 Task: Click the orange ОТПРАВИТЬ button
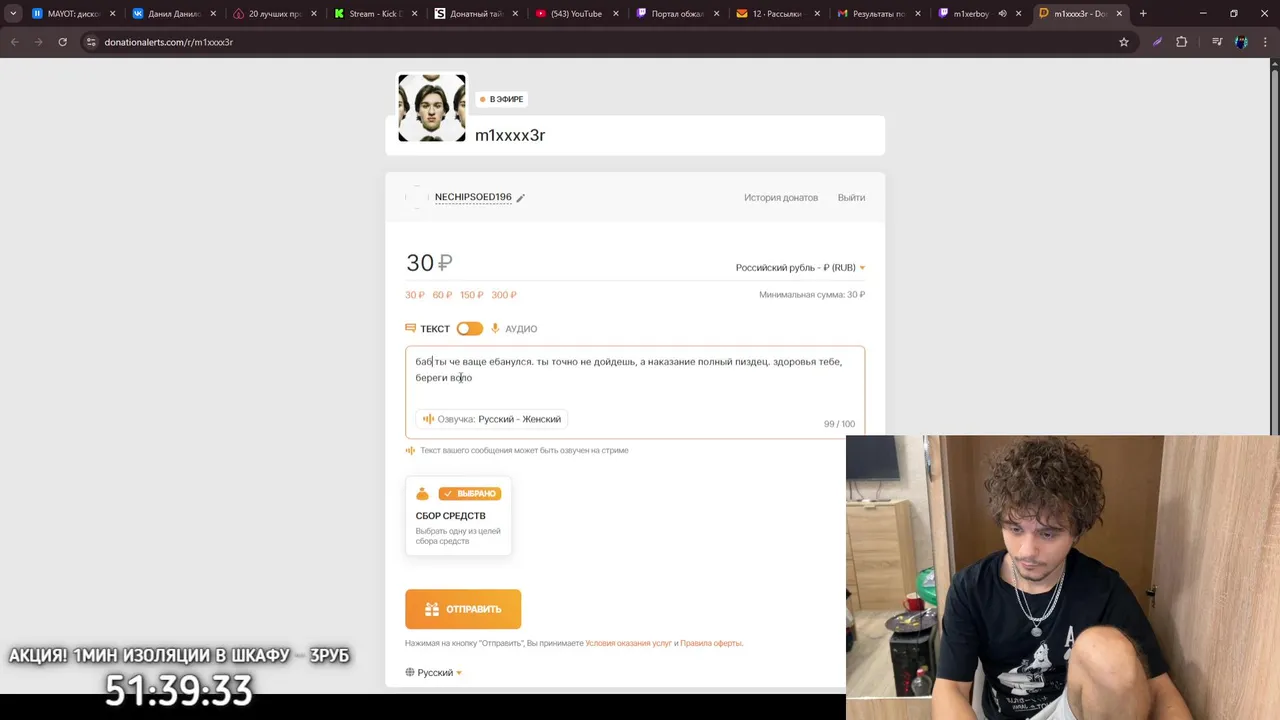(463, 609)
